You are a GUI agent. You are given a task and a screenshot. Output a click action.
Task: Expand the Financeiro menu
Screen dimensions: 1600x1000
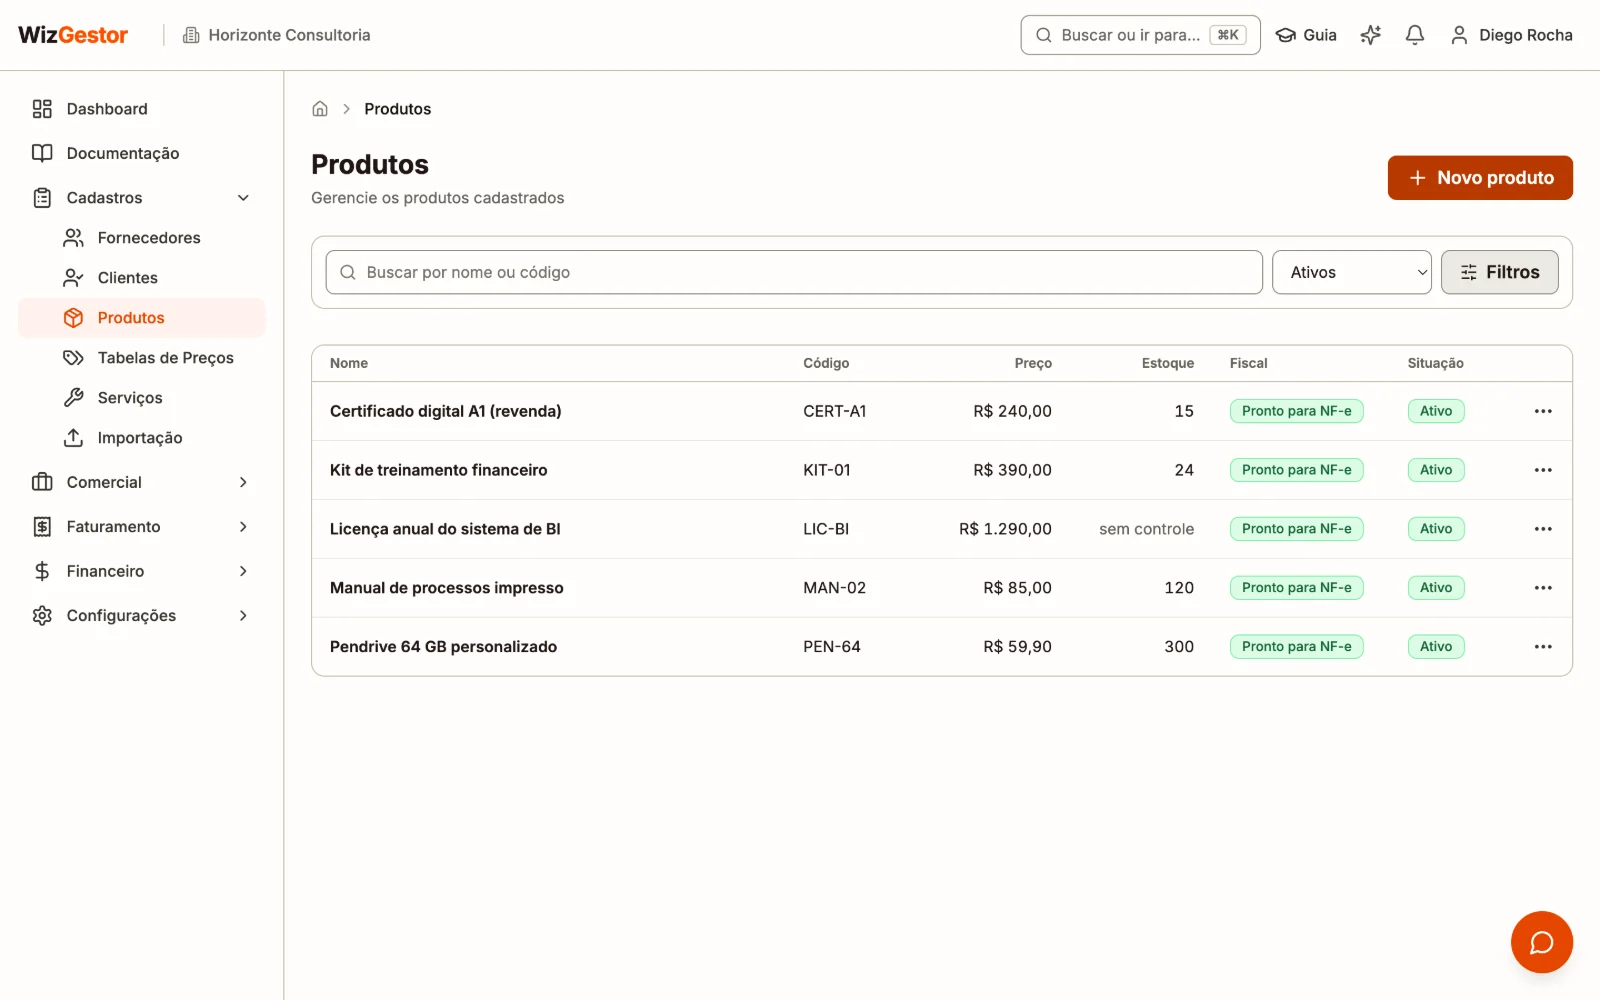click(141, 571)
